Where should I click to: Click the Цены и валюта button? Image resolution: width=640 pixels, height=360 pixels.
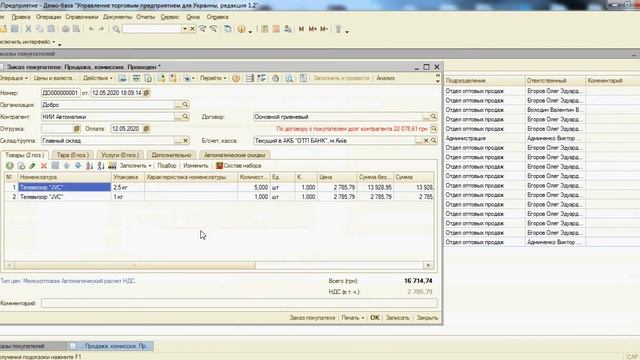[53, 78]
